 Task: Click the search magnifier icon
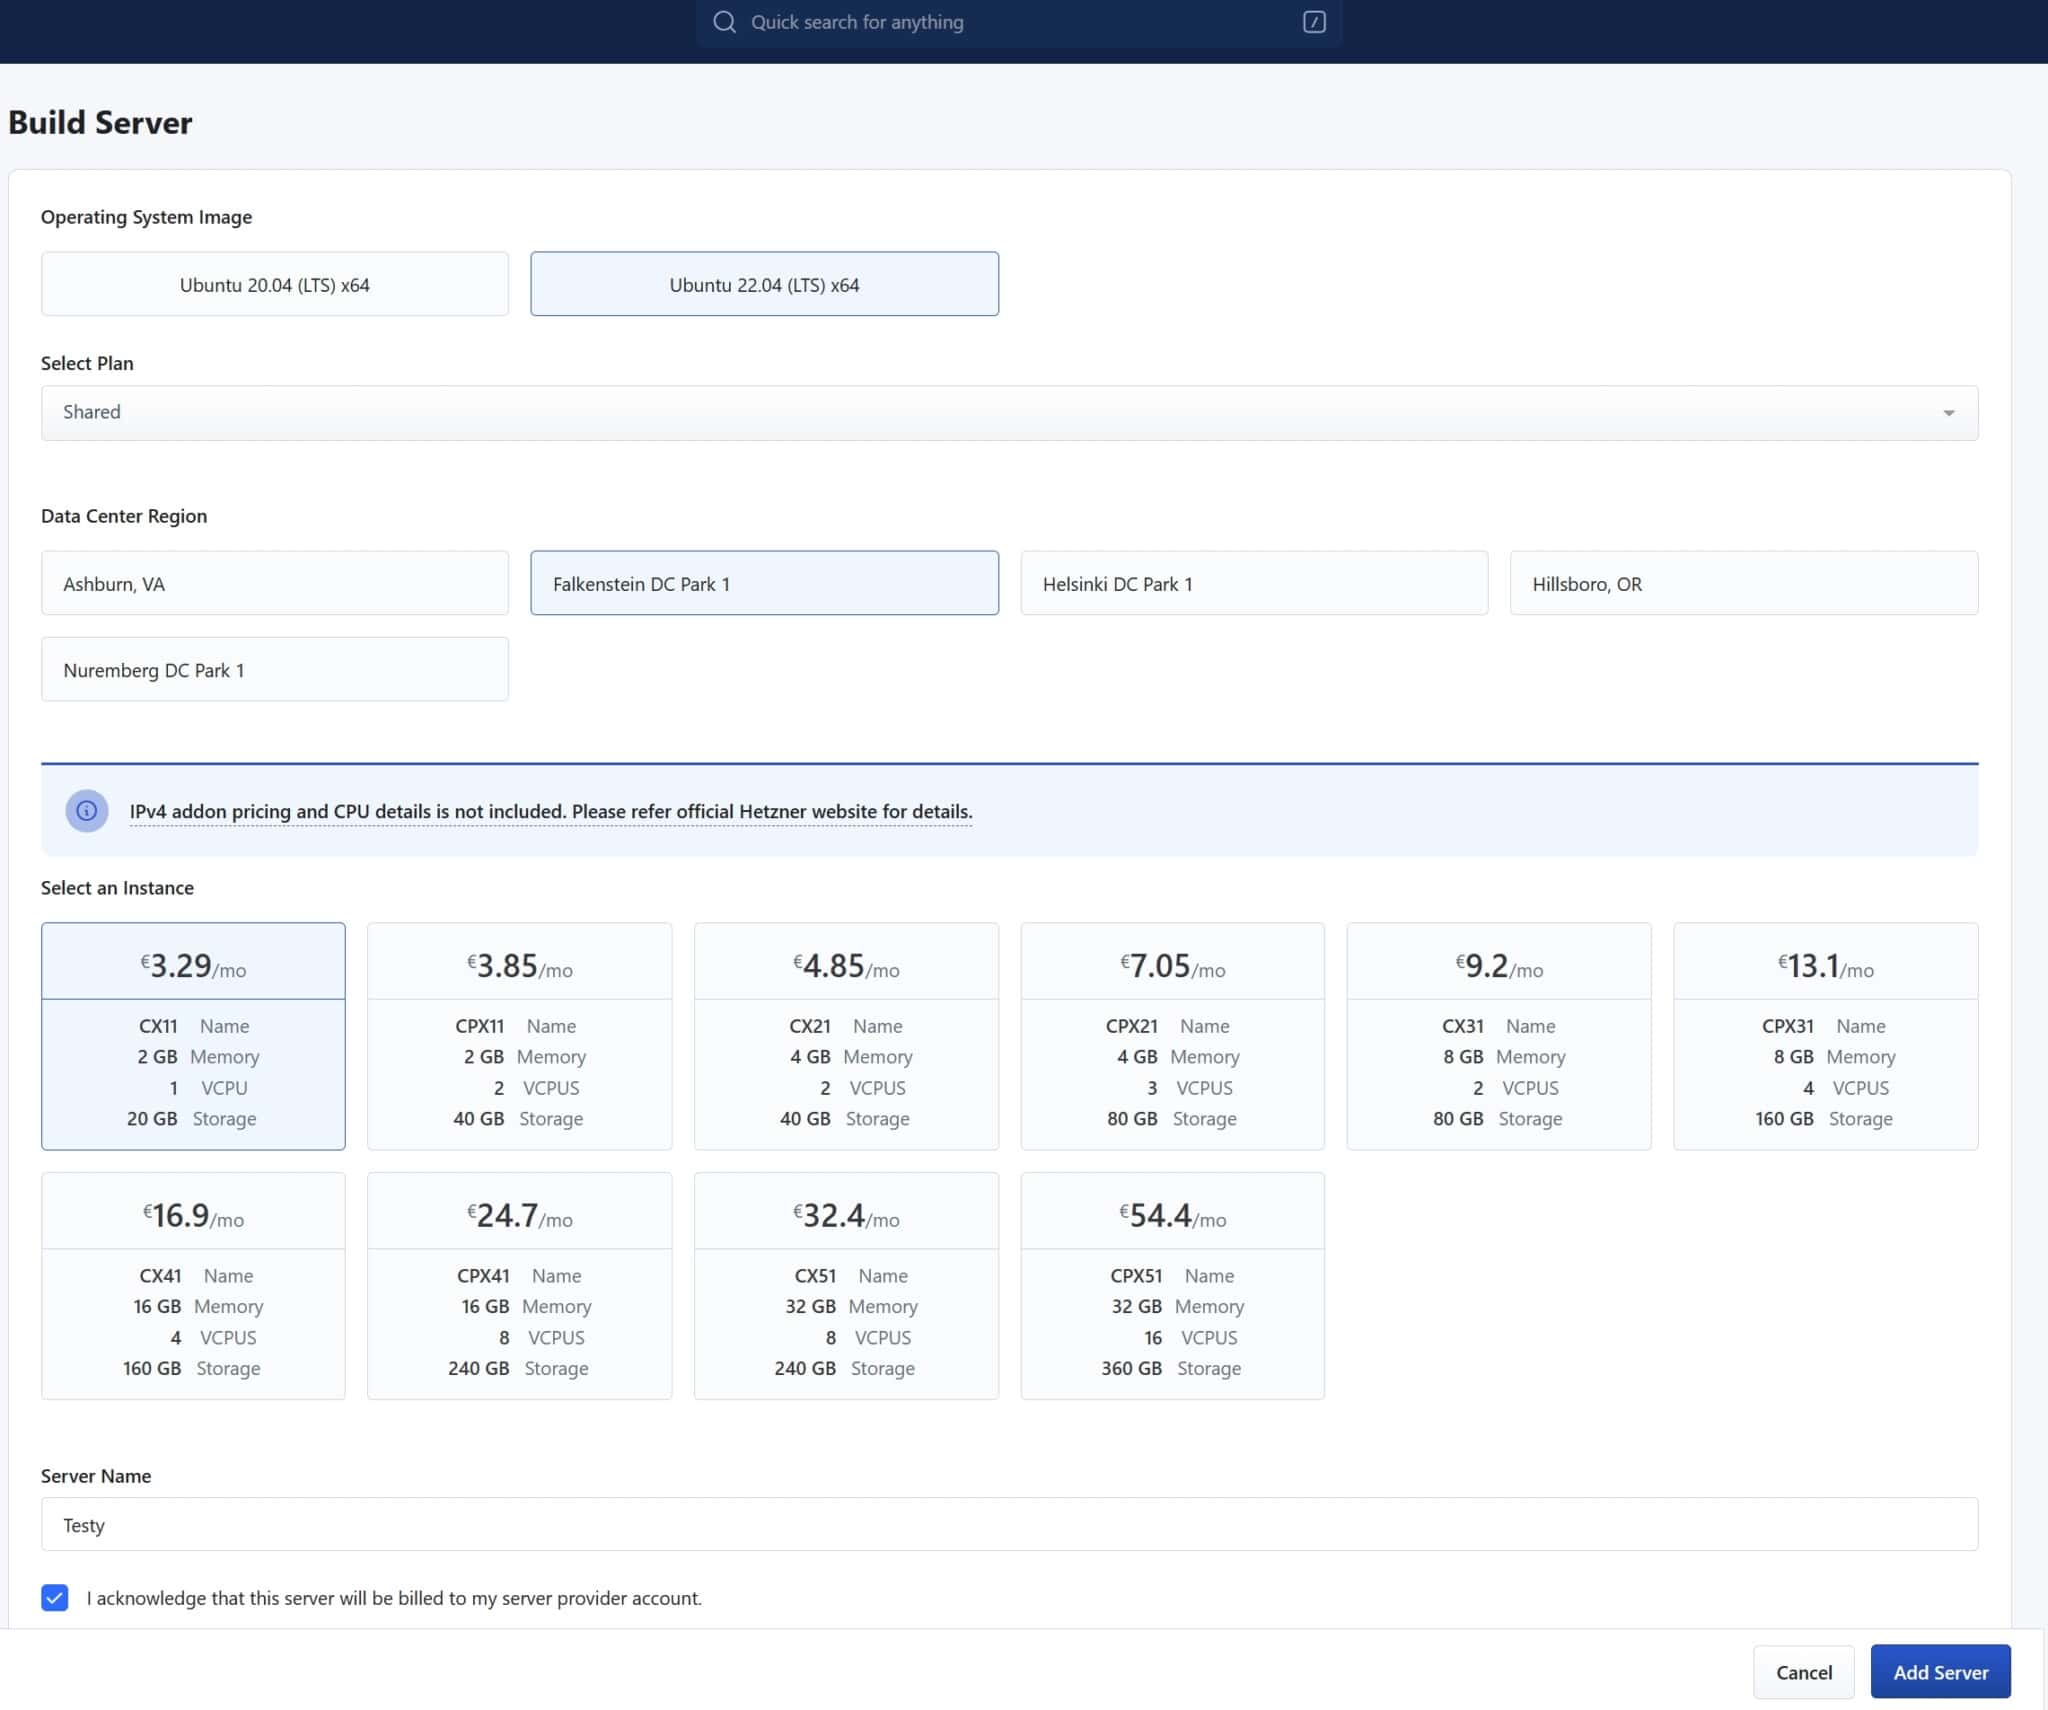[x=724, y=22]
